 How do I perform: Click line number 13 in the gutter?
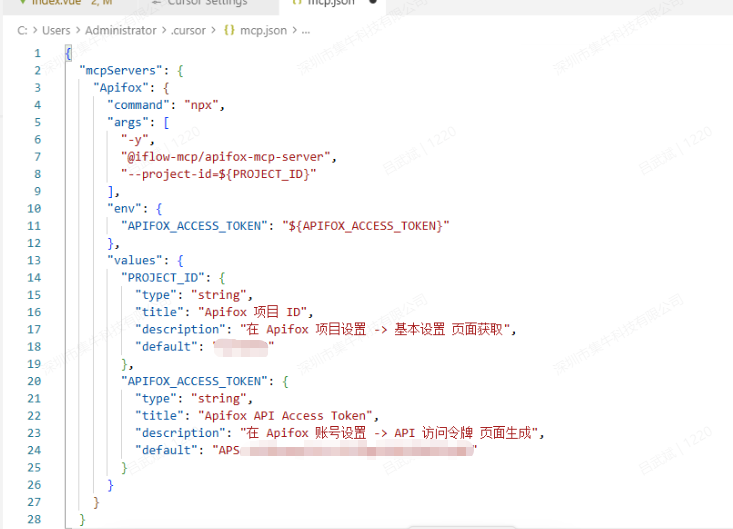pos(34,260)
